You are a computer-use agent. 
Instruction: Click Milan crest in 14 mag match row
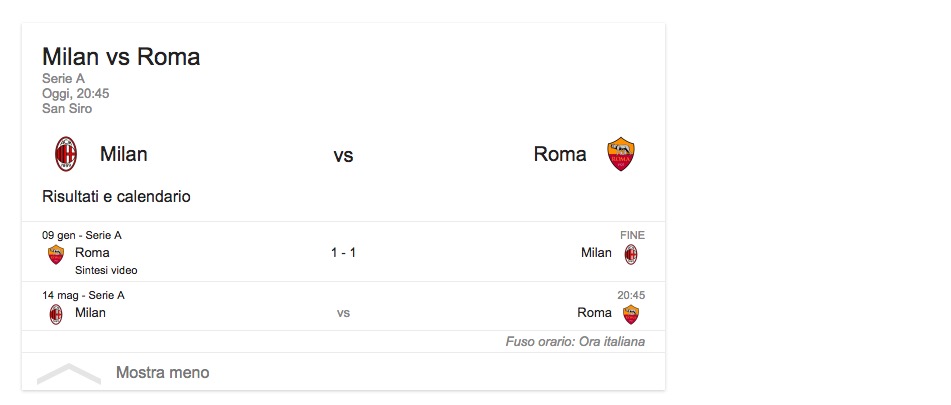(x=56, y=313)
